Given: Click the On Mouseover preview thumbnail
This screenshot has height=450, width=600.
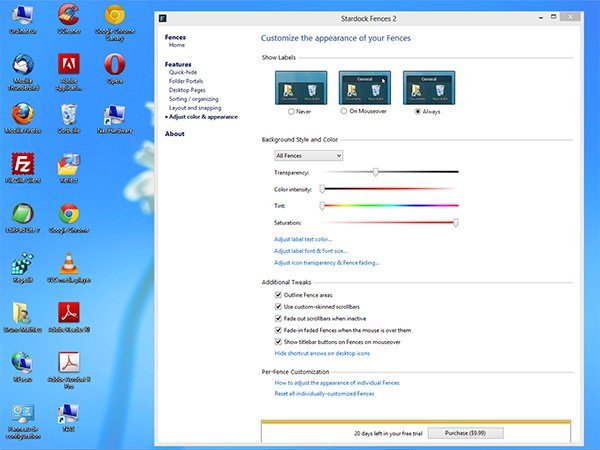Looking at the screenshot, I should click(365, 88).
